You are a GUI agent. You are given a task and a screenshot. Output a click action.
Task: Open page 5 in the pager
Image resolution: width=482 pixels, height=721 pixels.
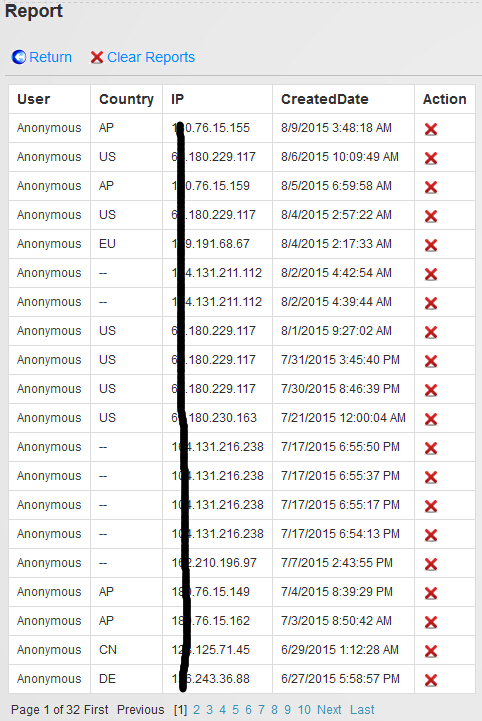pyautogui.click(x=235, y=710)
